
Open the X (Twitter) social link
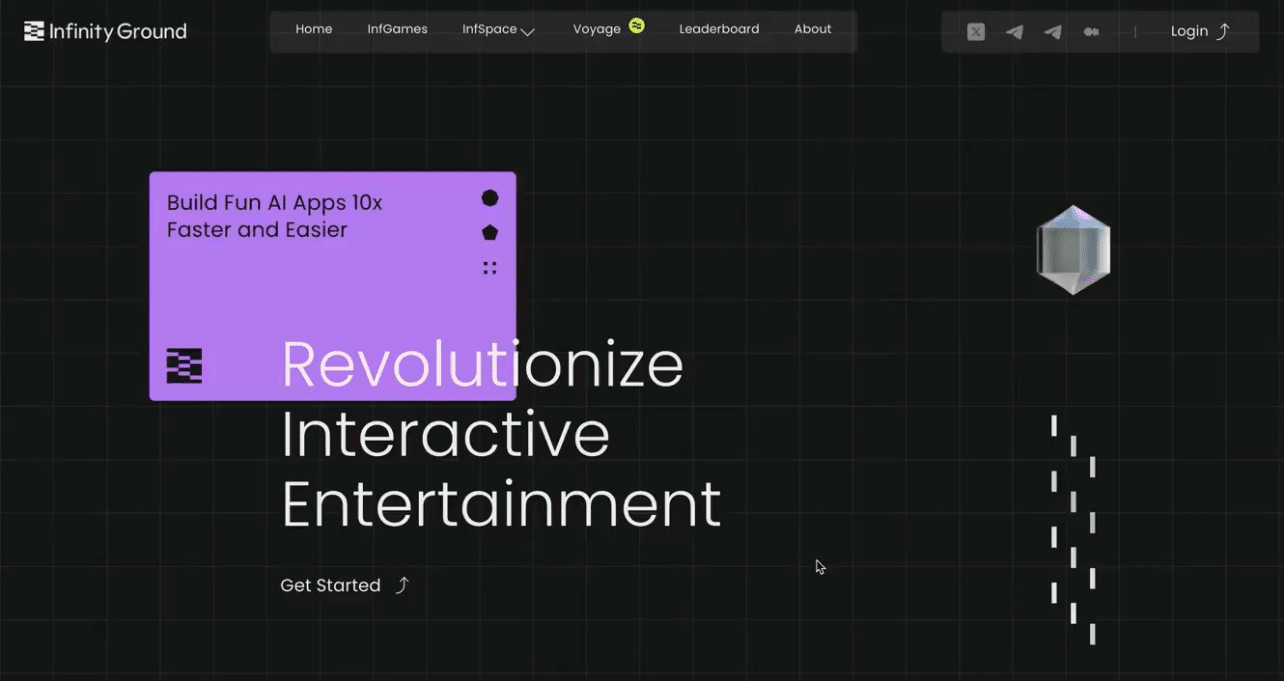point(976,32)
